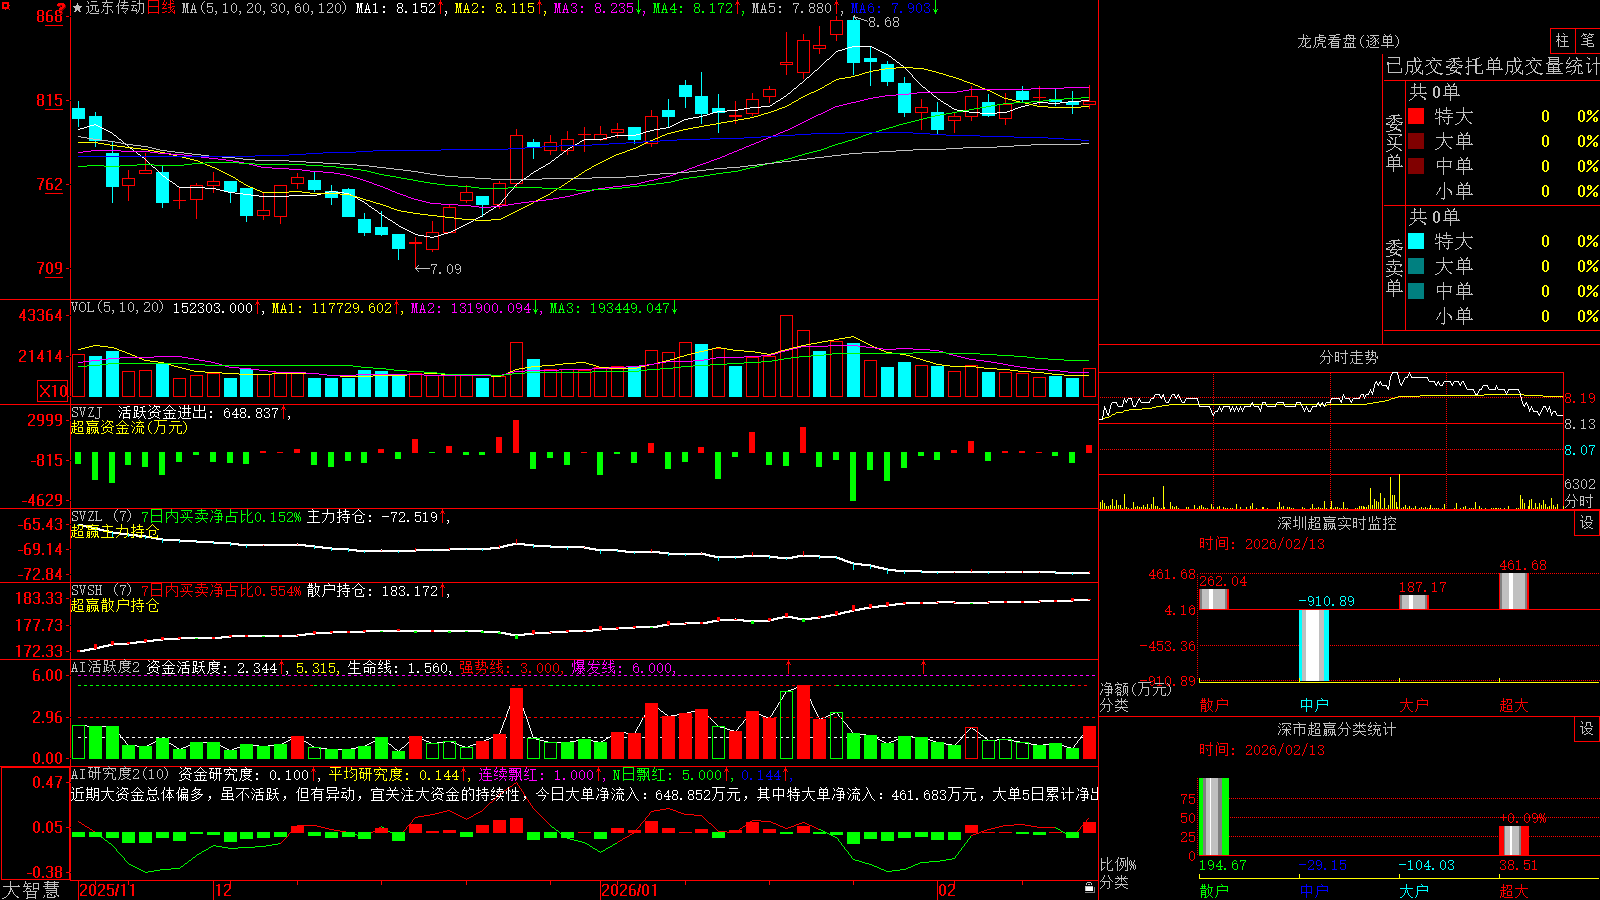Jump to the 12 month timeline marker
1600x900 pixels.
[224, 890]
